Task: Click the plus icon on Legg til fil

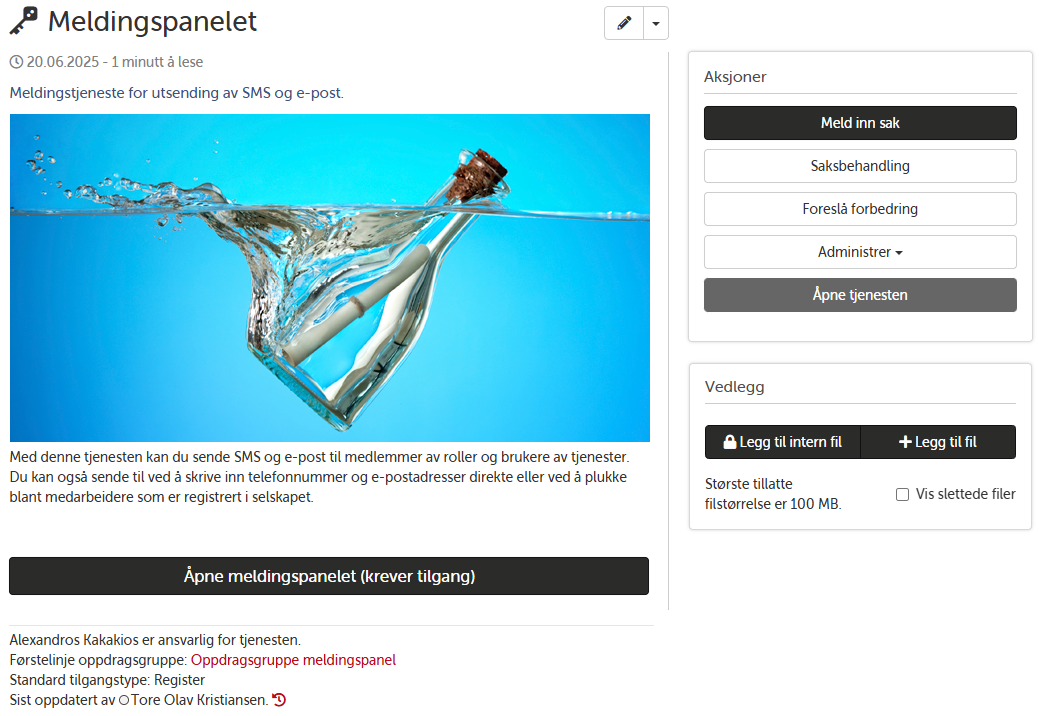Action: (905, 442)
